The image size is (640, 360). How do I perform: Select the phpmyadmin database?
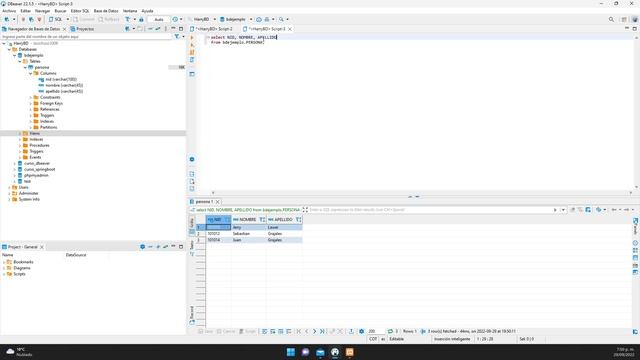click(x=36, y=175)
